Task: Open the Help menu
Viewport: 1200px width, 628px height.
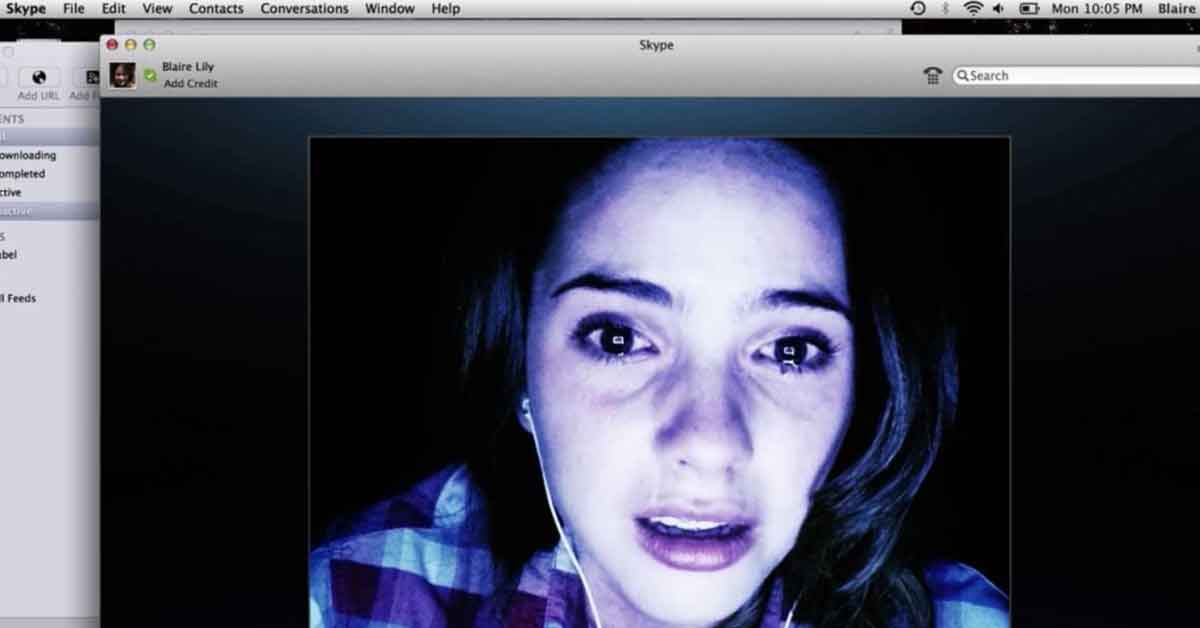Action: coord(445,8)
